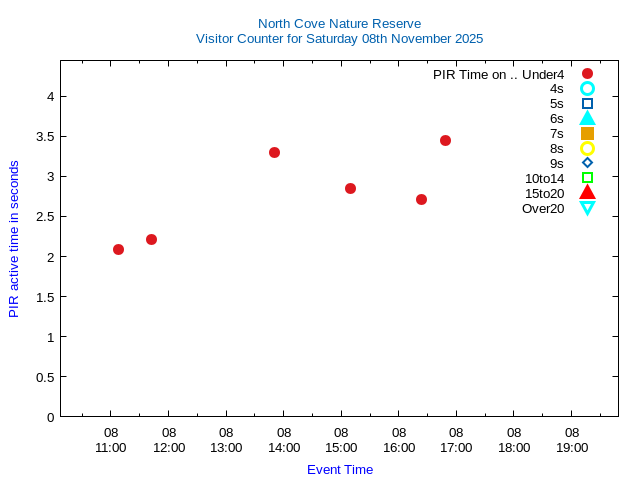The height and width of the screenshot is (480, 640).
Task: Click the highest data point near 17:00
Action: [445, 140]
